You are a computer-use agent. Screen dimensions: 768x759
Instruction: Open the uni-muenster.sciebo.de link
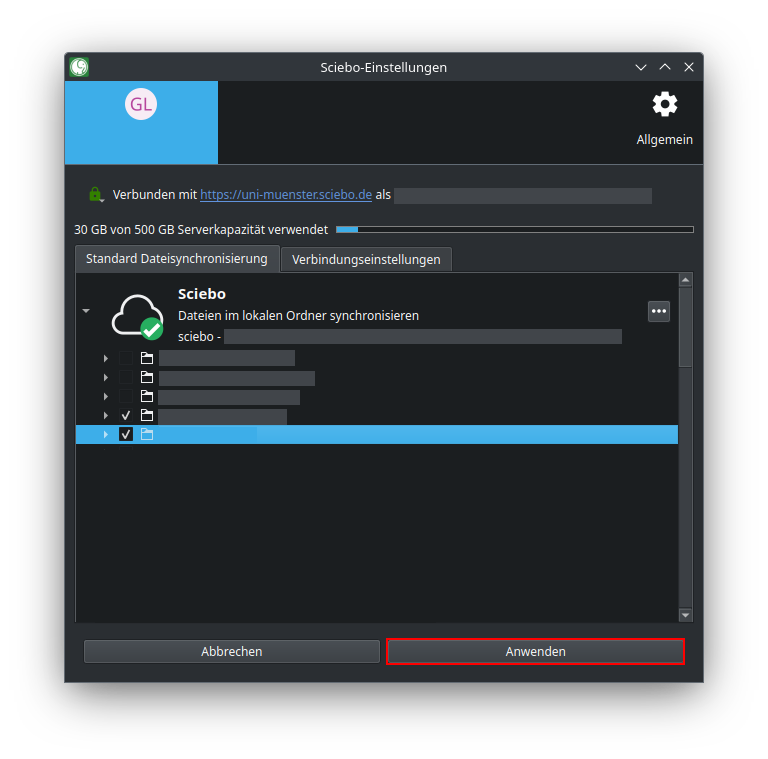pos(286,194)
